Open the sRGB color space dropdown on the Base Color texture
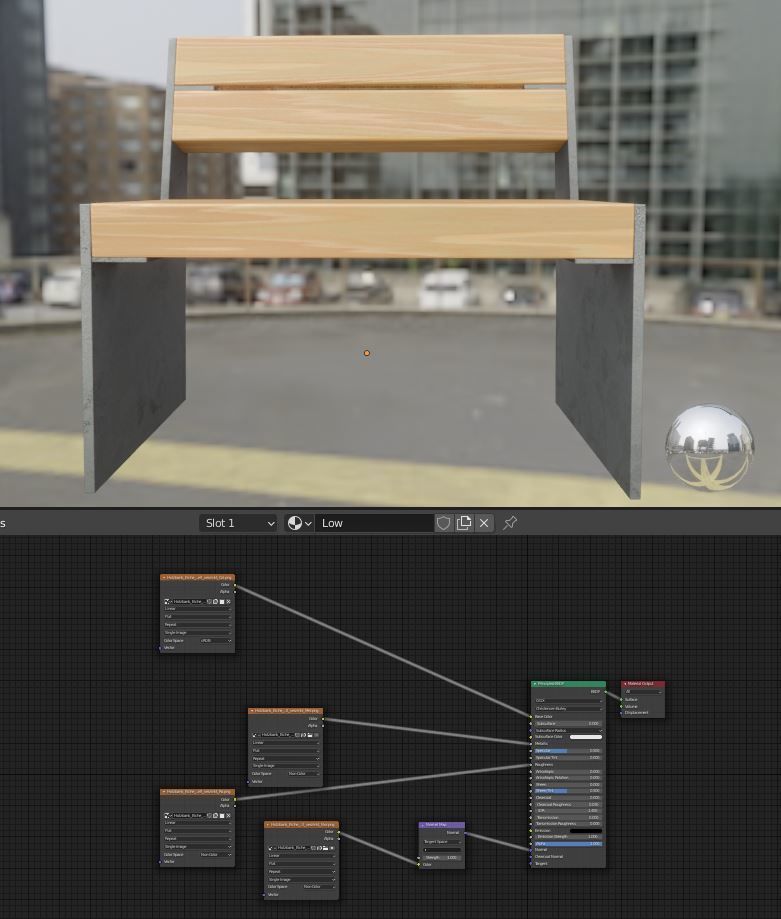The image size is (781, 919). [216, 641]
